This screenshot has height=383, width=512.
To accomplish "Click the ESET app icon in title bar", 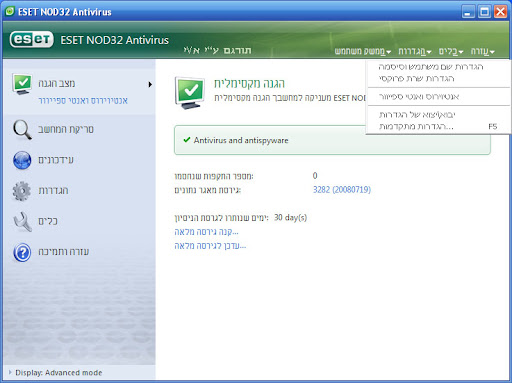I will tap(10, 11).
